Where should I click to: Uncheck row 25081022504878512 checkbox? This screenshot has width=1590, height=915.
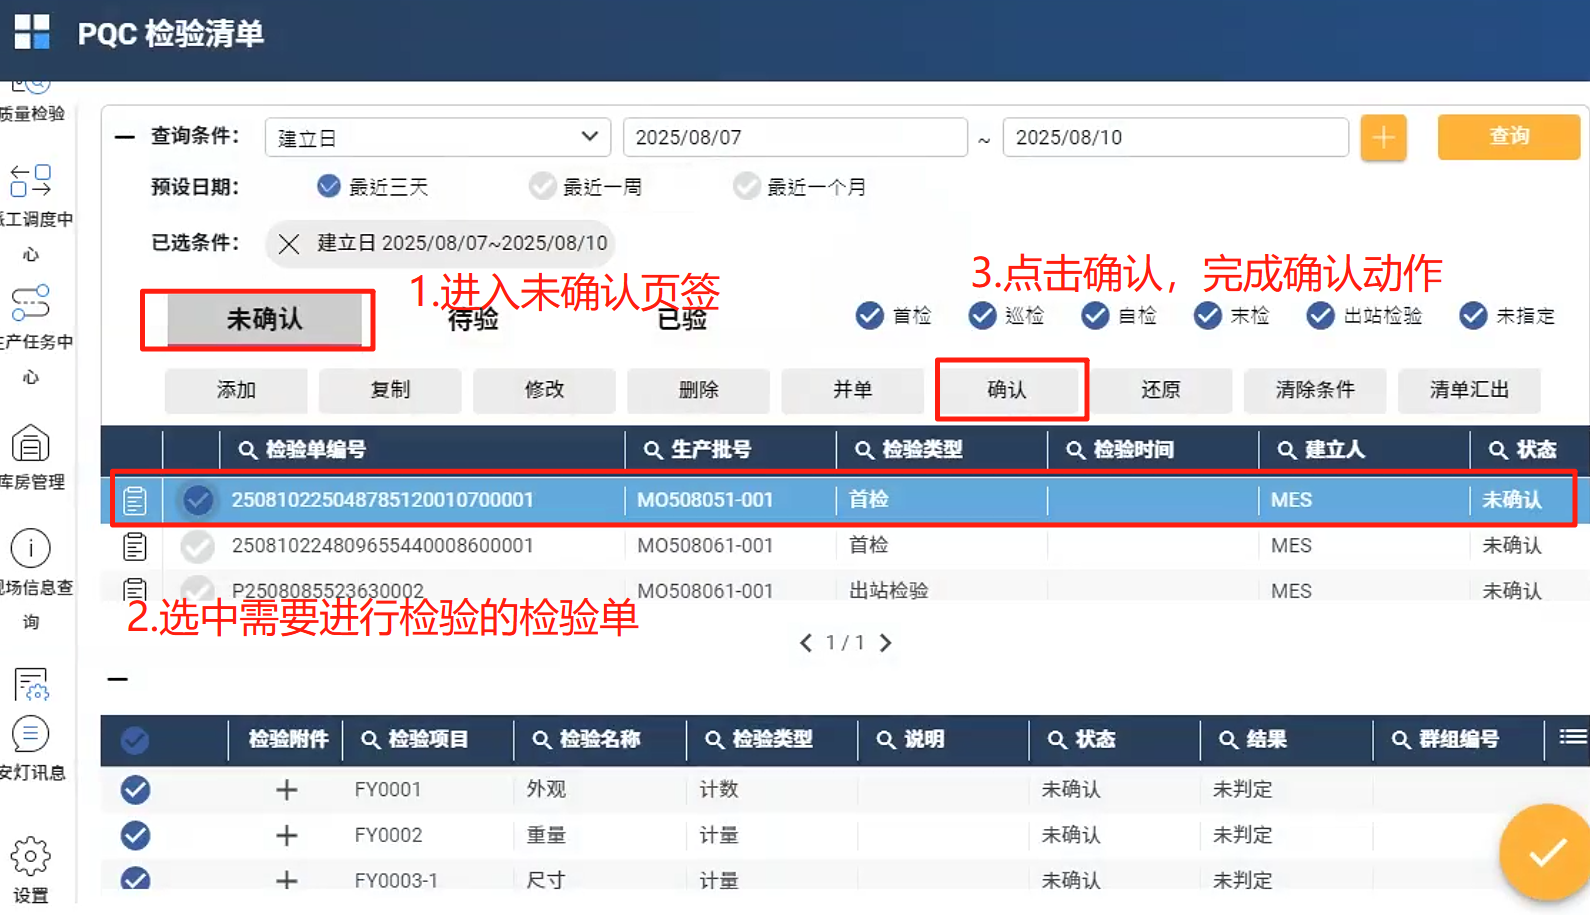pyautogui.click(x=198, y=500)
